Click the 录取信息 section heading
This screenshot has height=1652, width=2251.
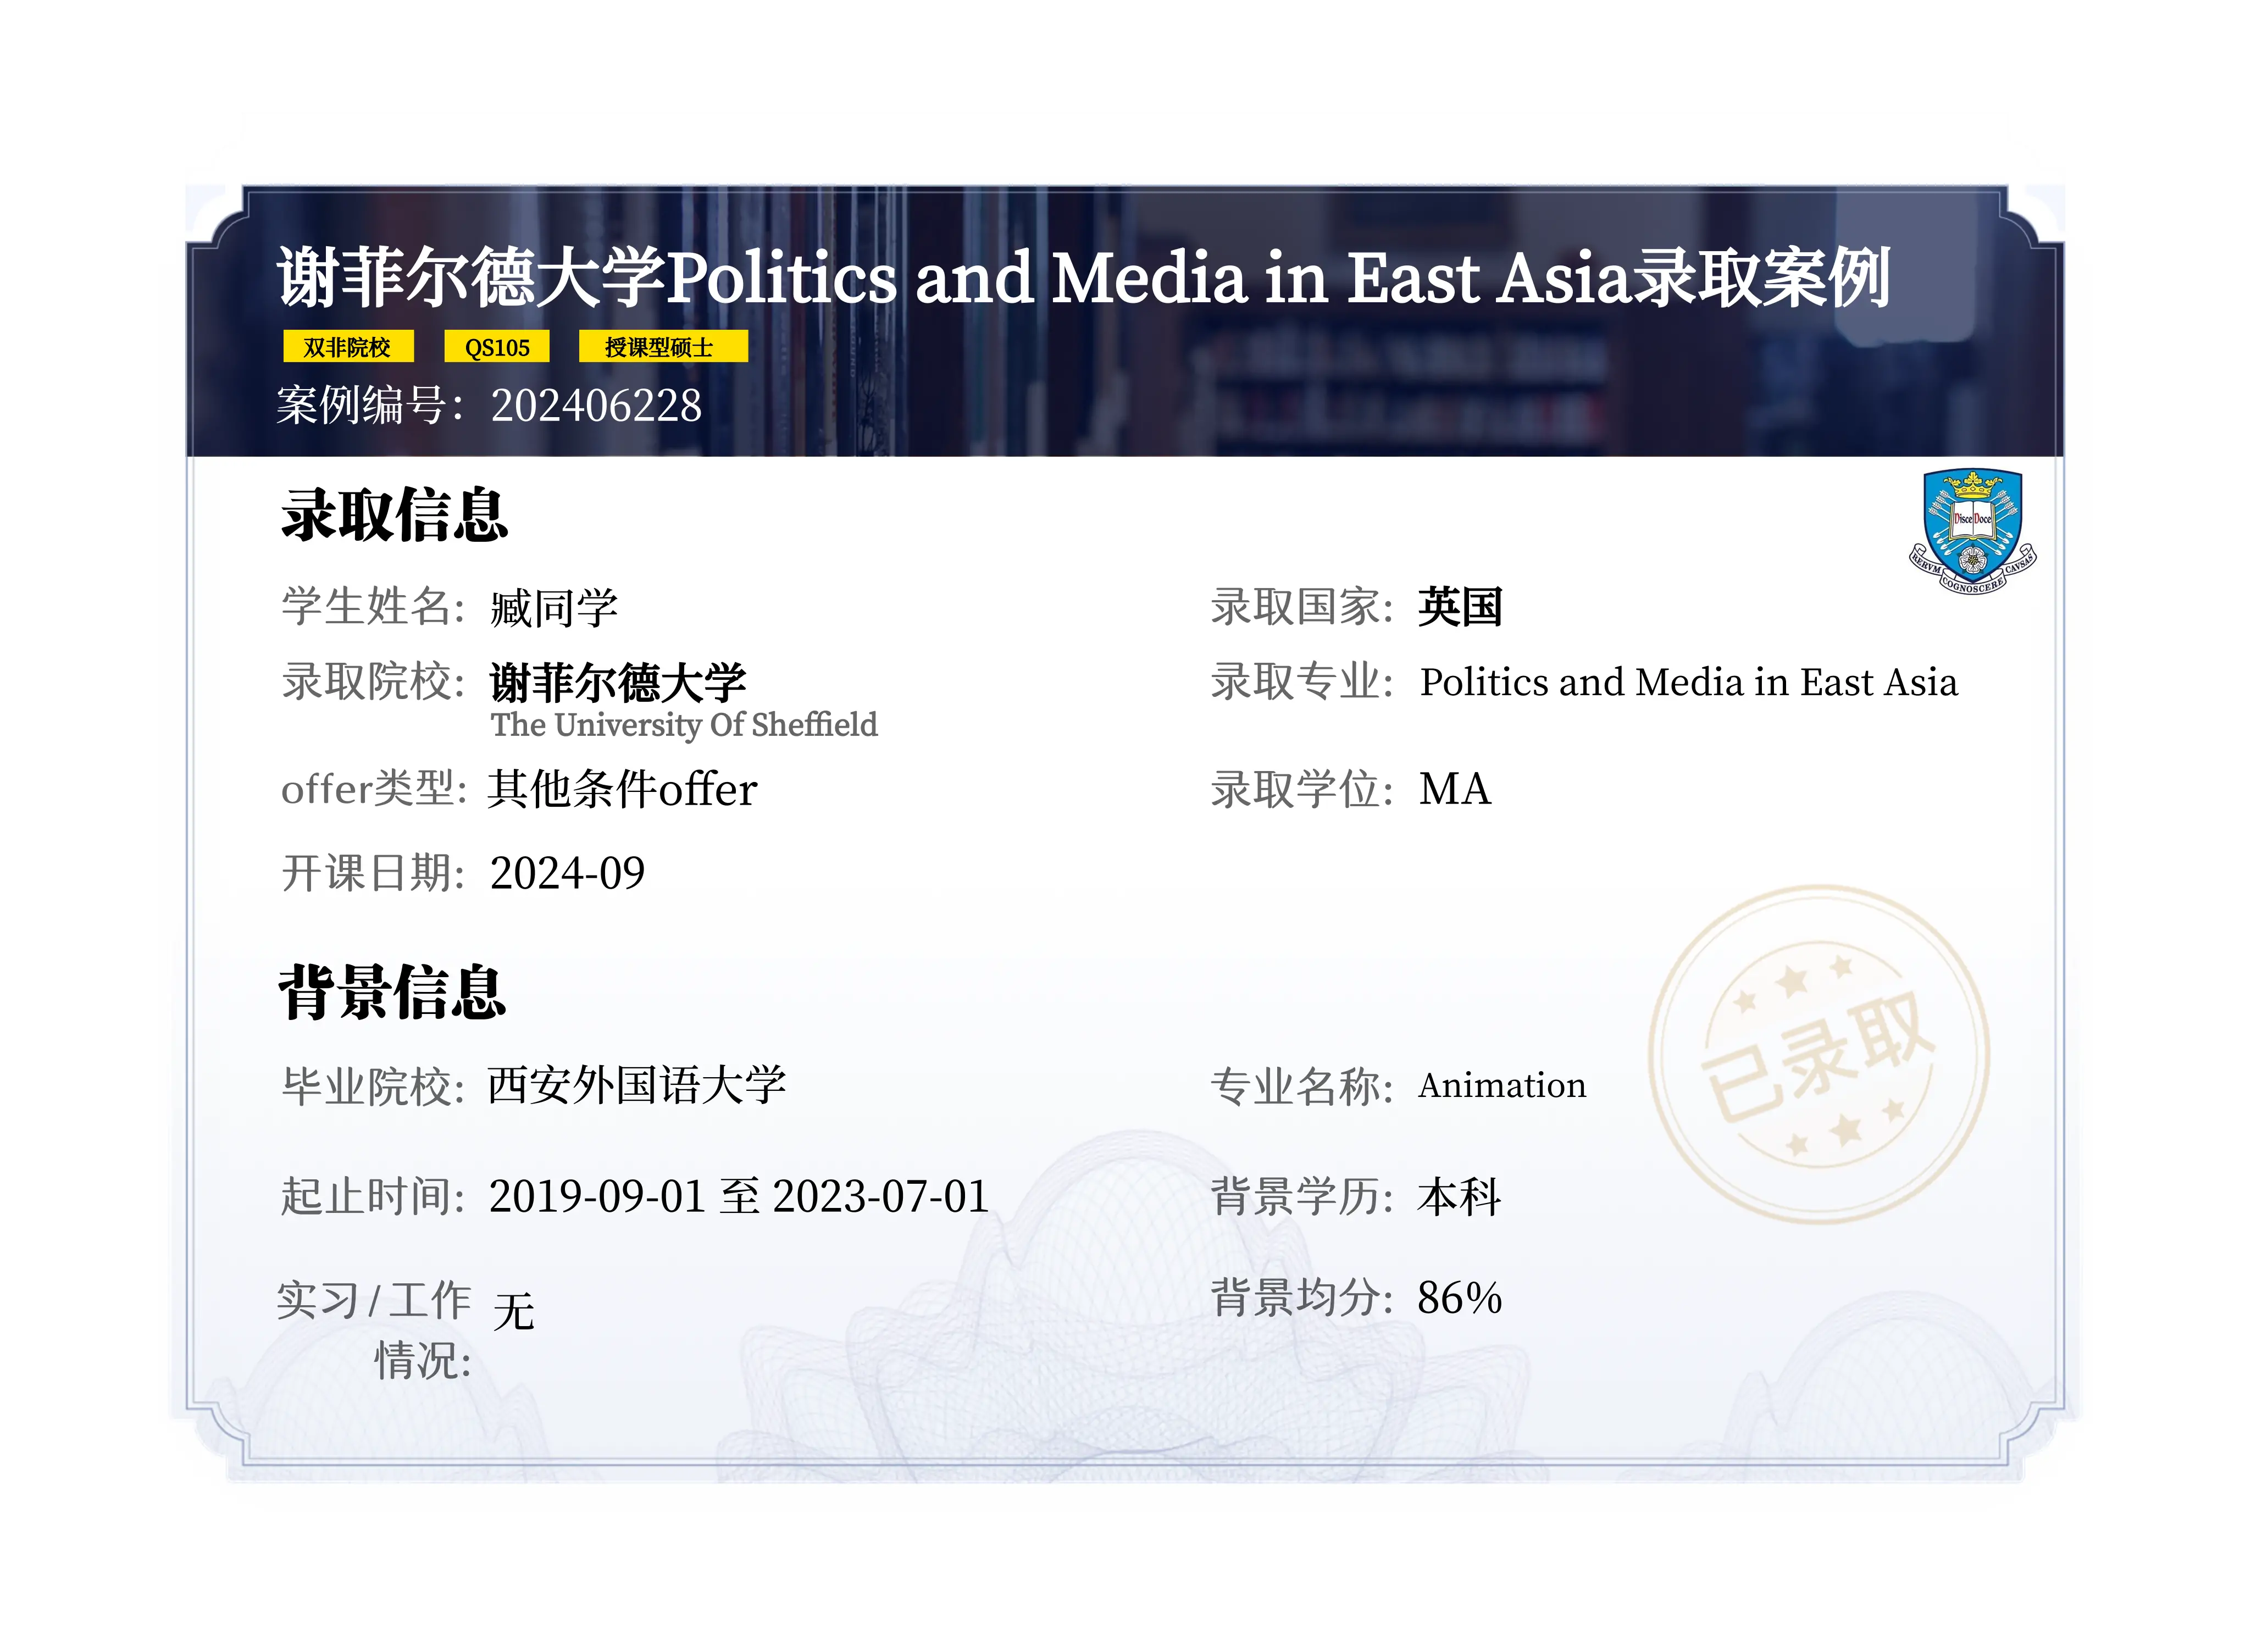coord(394,516)
